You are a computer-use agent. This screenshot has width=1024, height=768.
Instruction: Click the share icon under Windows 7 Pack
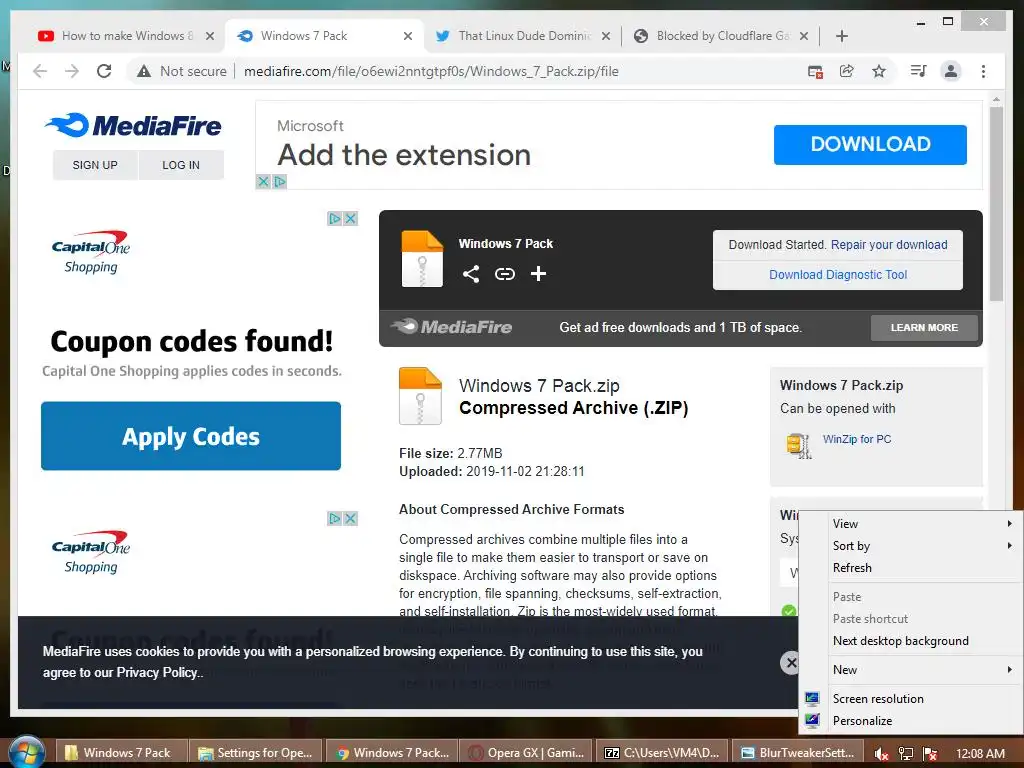pyautogui.click(x=471, y=274)
